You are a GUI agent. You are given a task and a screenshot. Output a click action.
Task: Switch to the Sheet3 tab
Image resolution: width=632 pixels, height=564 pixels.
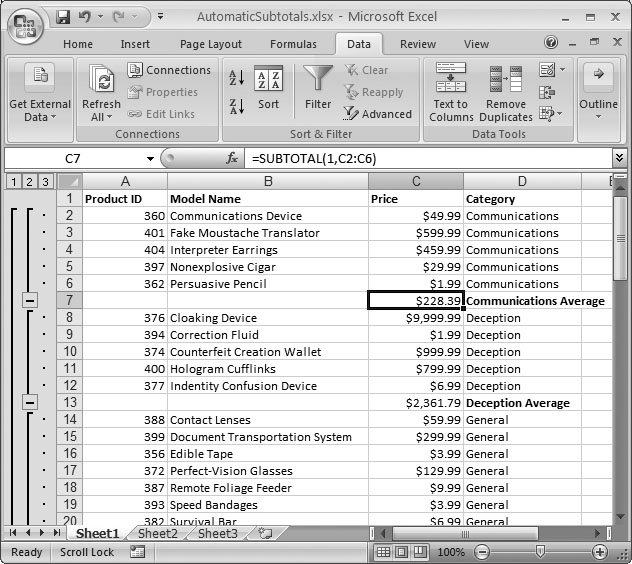click(218, 534)
